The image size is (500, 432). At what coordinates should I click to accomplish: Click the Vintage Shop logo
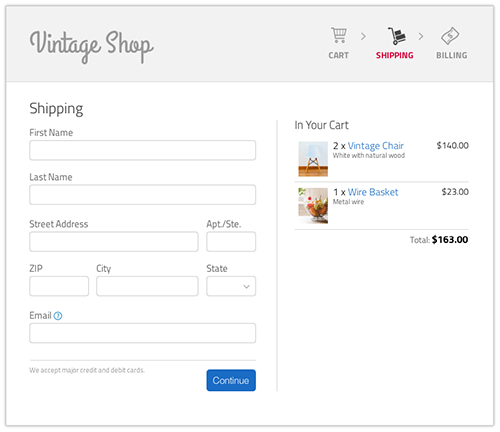91,46
